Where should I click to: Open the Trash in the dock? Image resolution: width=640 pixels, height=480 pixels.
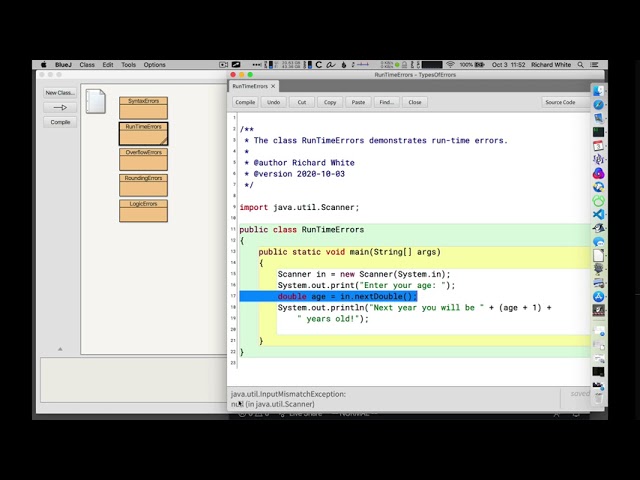click(598, 398)
